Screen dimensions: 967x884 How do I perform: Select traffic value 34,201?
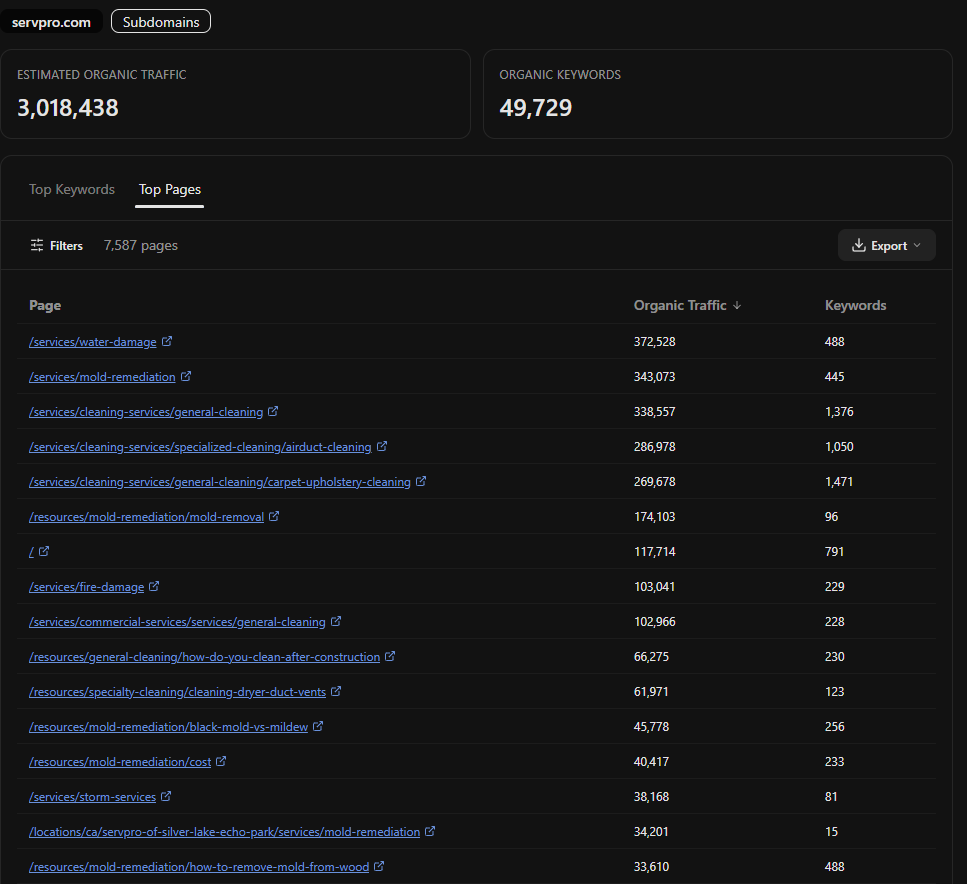coord(651,832)
